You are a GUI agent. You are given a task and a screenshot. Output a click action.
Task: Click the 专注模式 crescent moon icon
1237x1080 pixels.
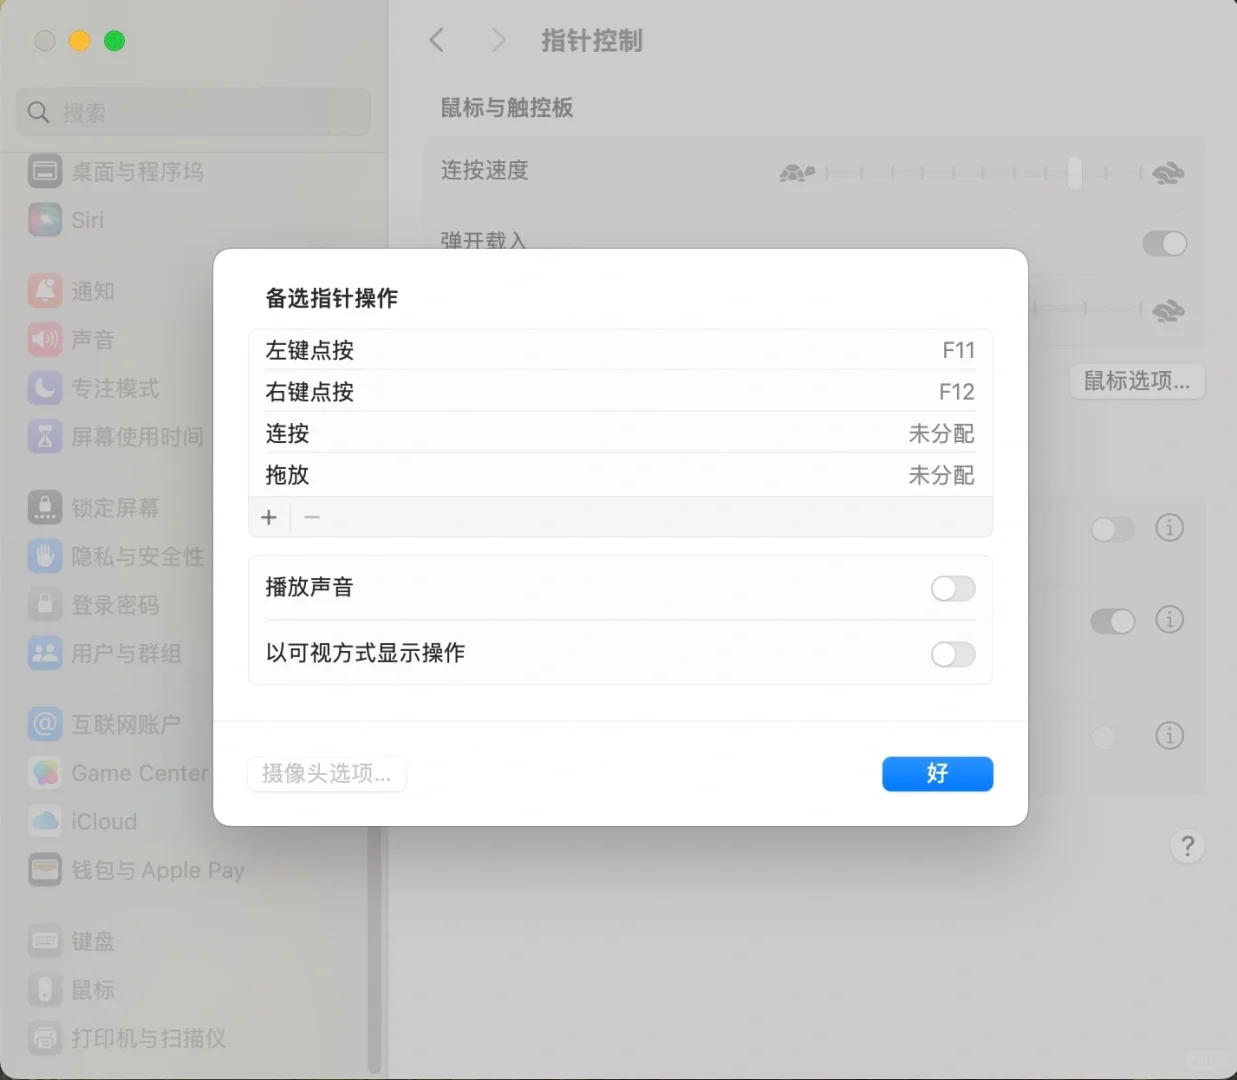(x=45, y=388)
